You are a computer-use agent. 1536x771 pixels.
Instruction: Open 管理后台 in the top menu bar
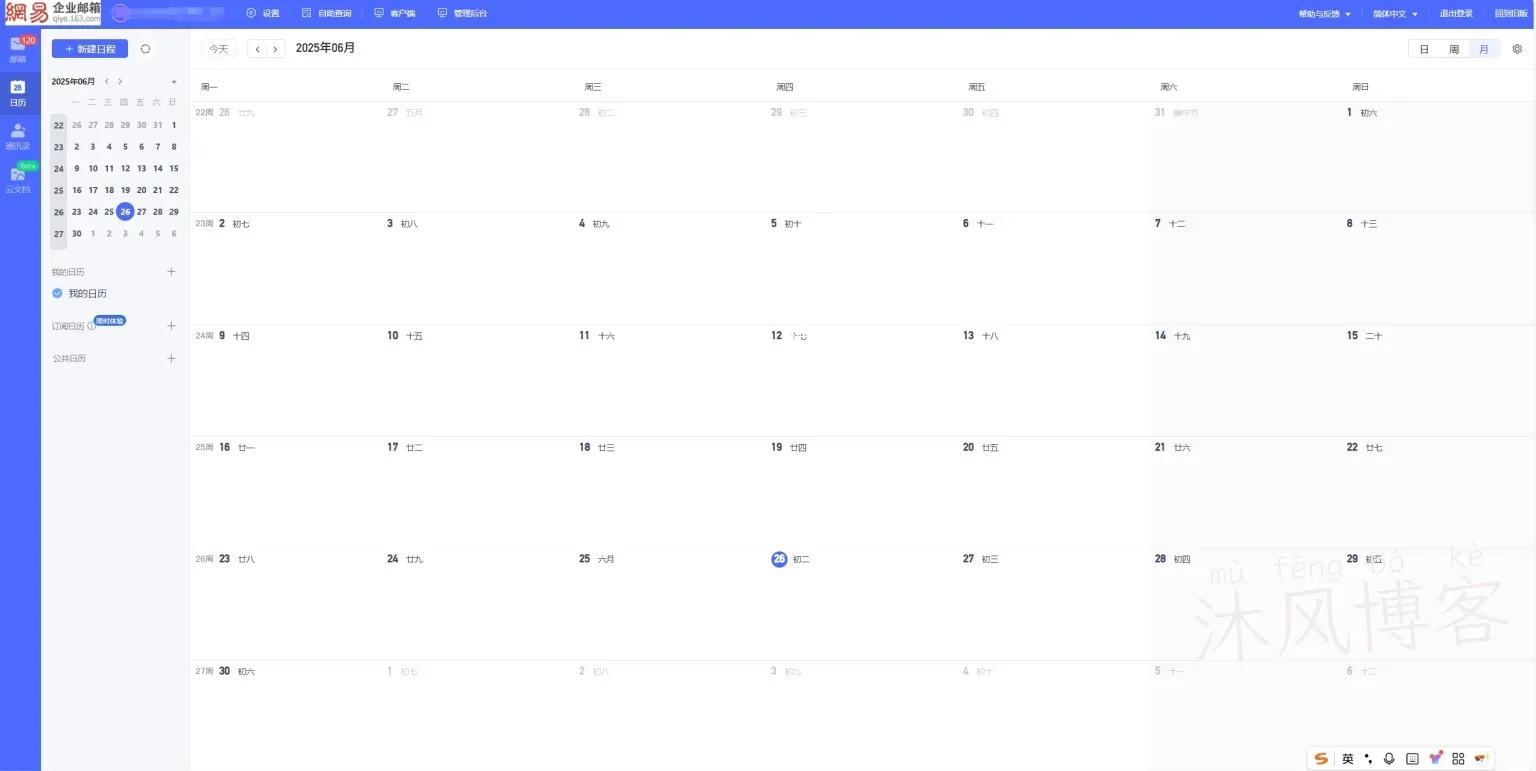462,14
